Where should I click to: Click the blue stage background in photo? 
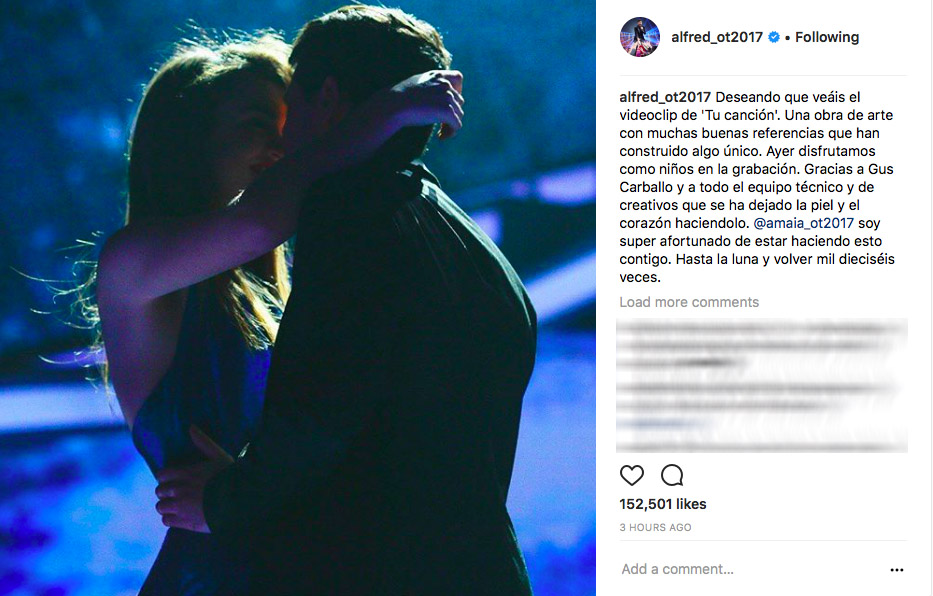[x=60, y=119]
